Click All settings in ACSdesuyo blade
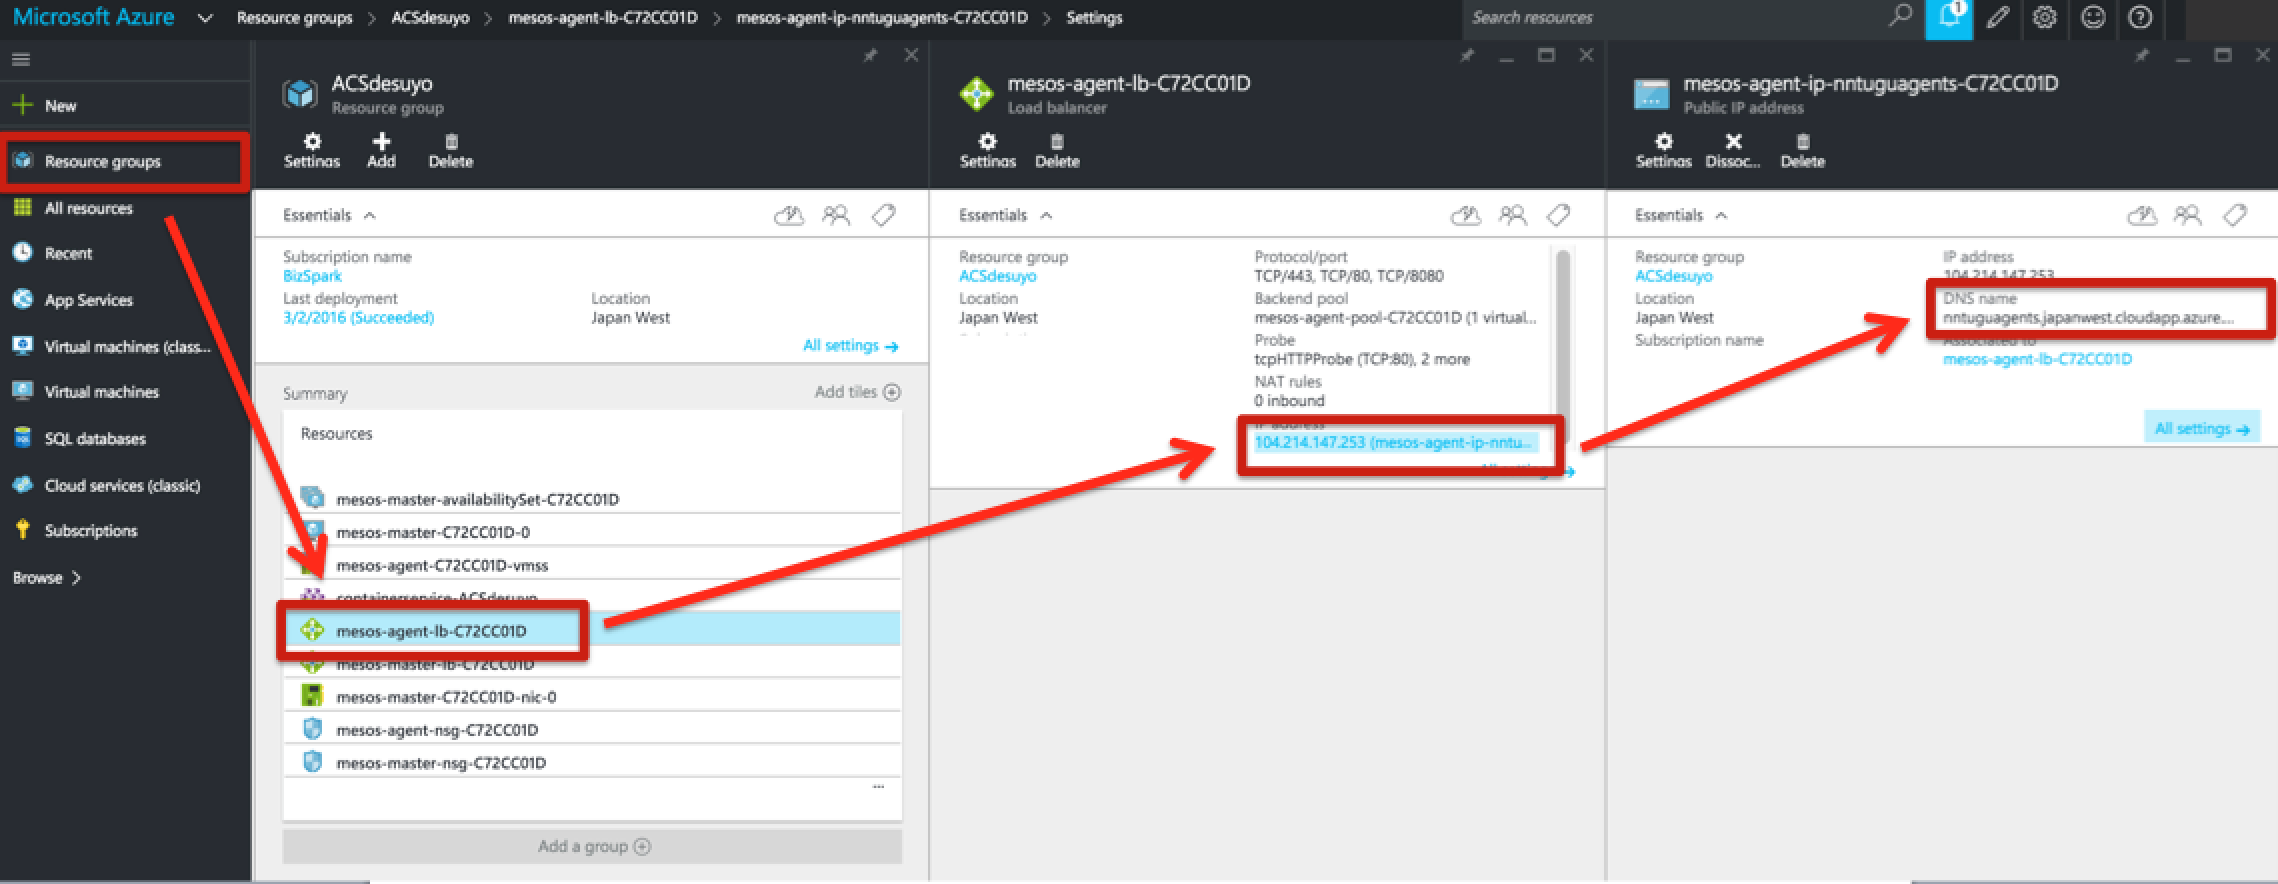Image resolution: width=2278 pixels, height=884 pixels. pos(851,346)
